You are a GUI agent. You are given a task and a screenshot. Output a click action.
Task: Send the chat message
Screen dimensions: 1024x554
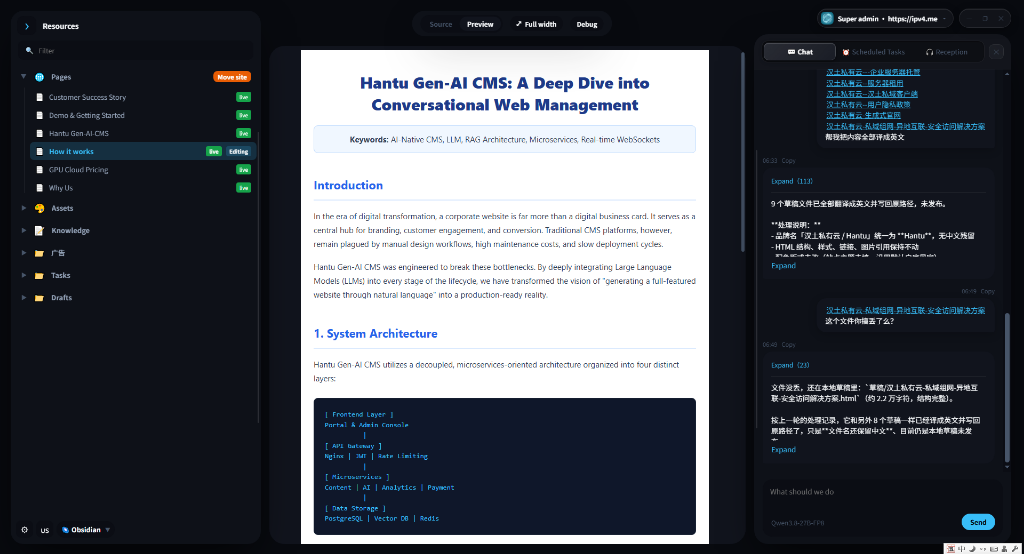[x=978, y=523]
